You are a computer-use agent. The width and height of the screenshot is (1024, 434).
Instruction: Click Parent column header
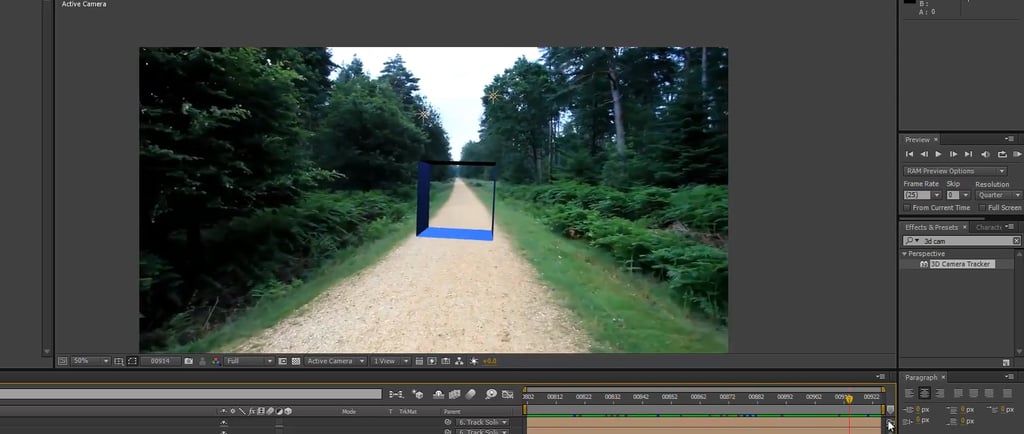tap(451, 412)
